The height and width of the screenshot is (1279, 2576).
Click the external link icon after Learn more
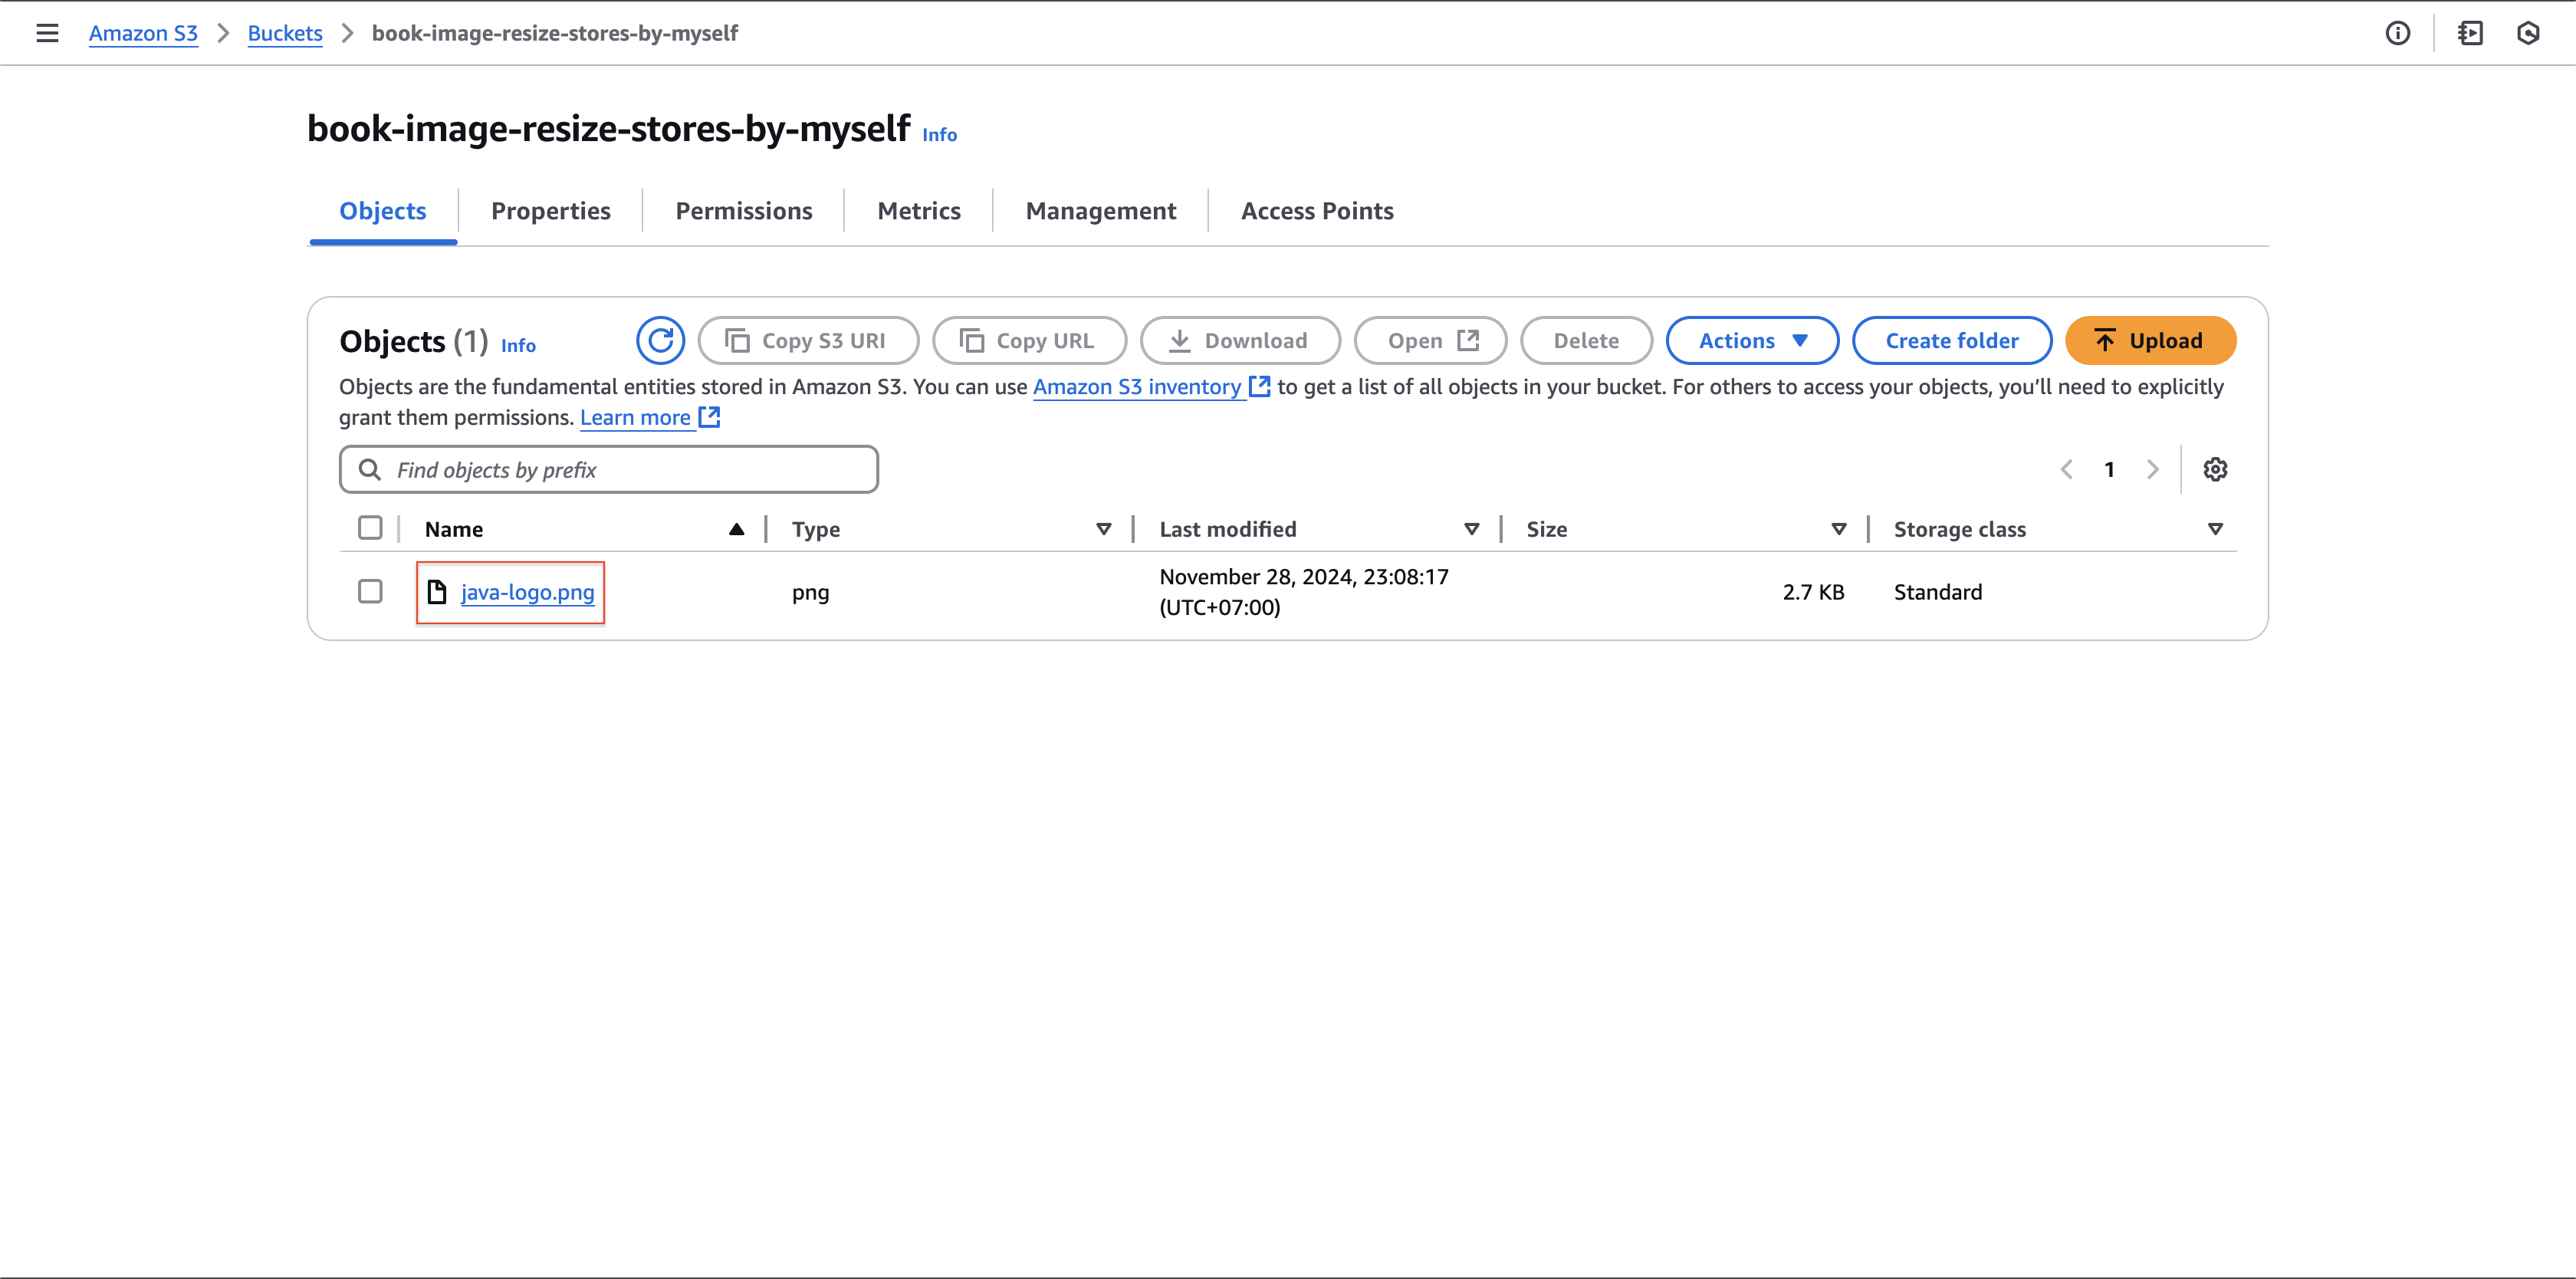tap(709, 417)
